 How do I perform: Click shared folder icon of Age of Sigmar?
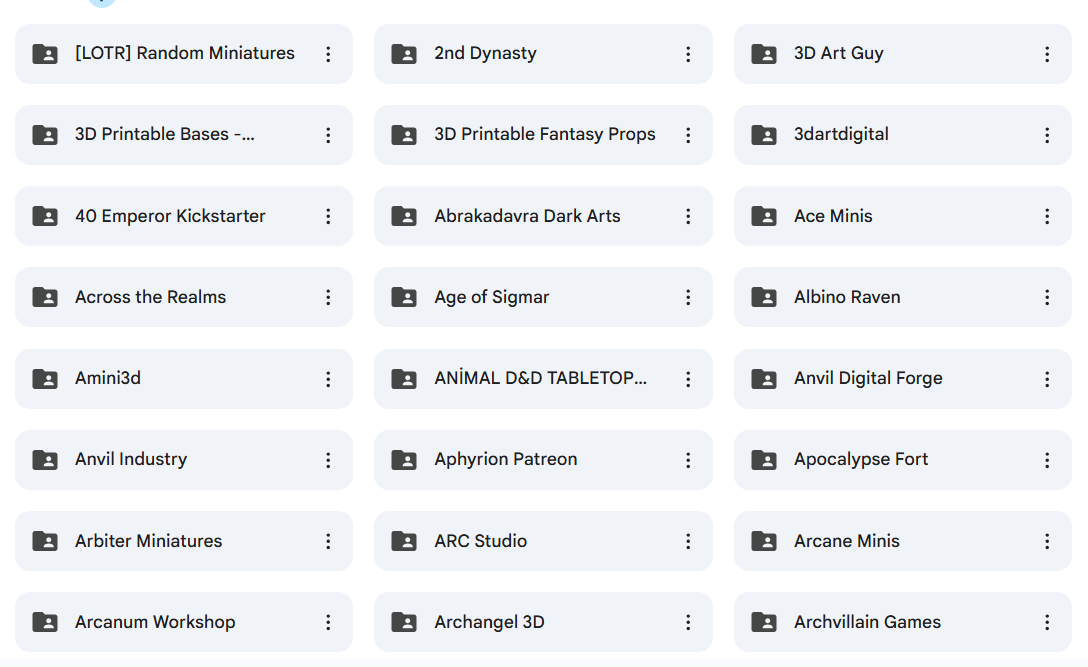tap(404, 298)
